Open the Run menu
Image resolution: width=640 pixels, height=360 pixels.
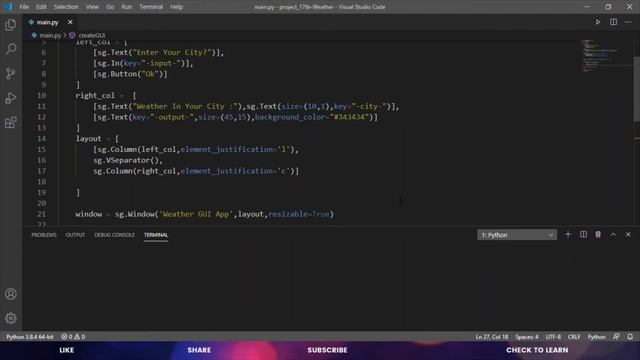coord(127,7)
